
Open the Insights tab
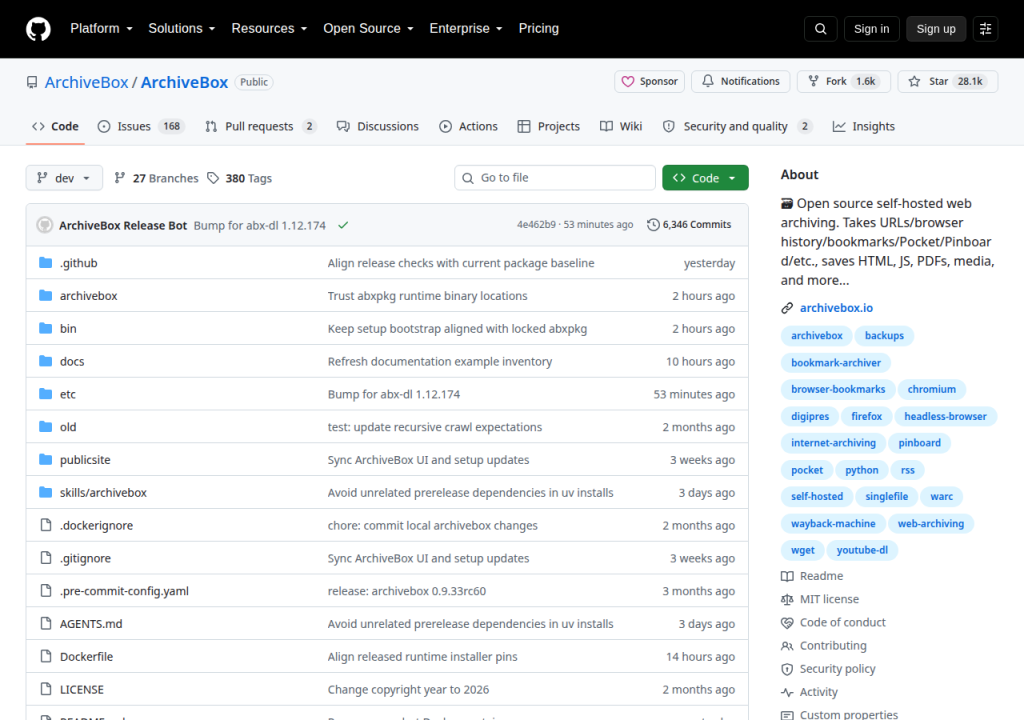[863, 126]
